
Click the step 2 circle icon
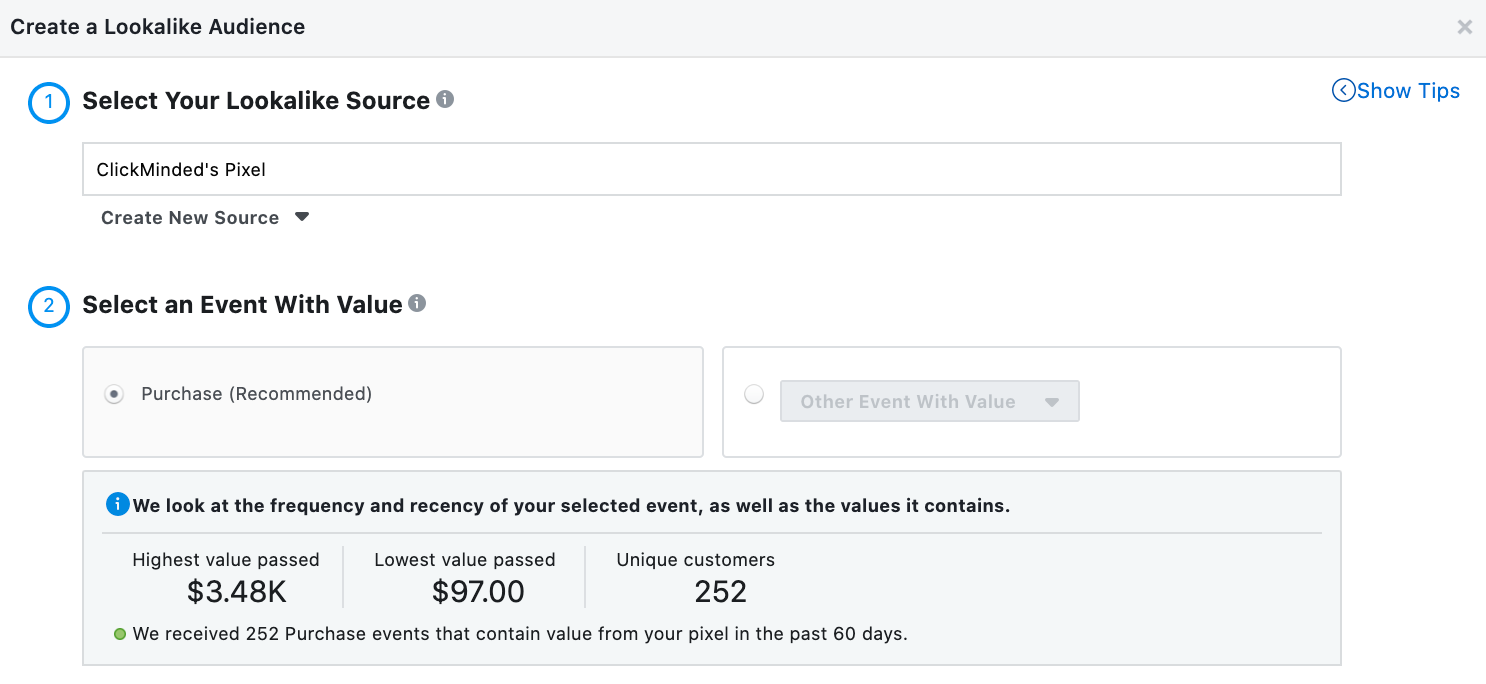pos(49,306)
